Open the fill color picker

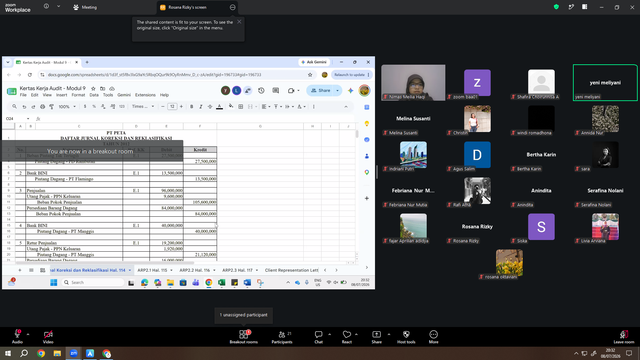tap(231, 107)
